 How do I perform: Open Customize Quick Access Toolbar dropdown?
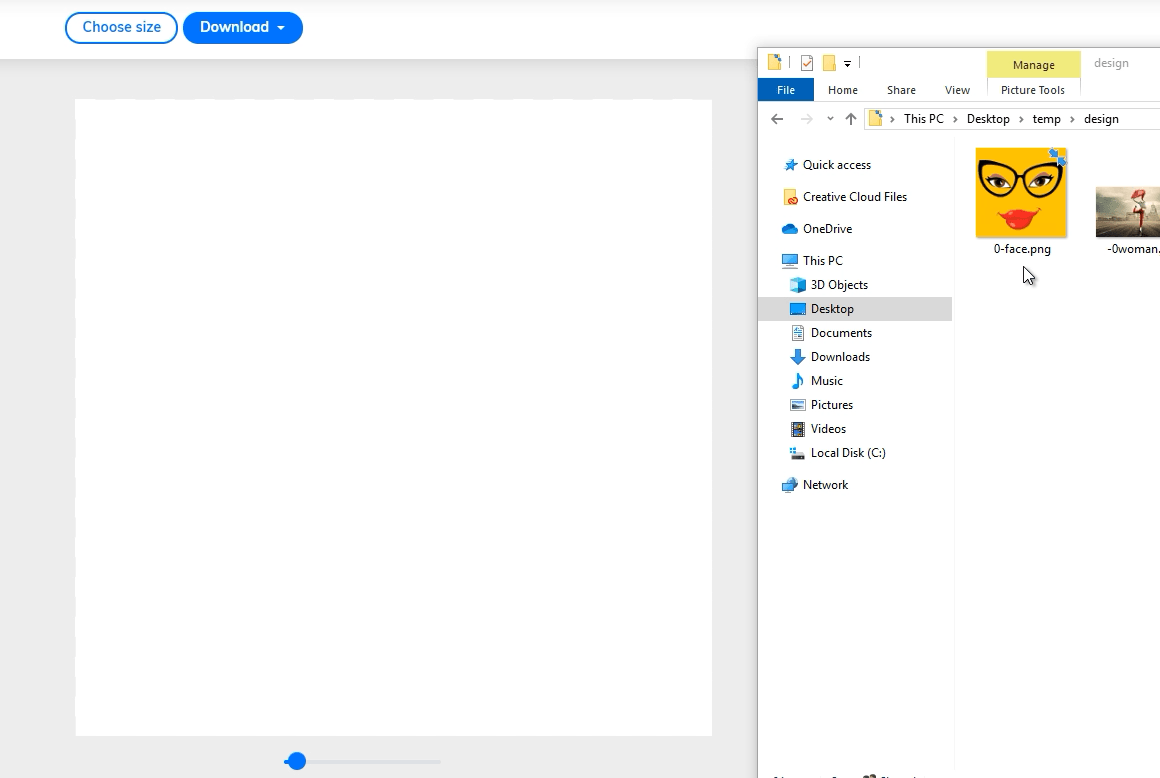point(848,63)
